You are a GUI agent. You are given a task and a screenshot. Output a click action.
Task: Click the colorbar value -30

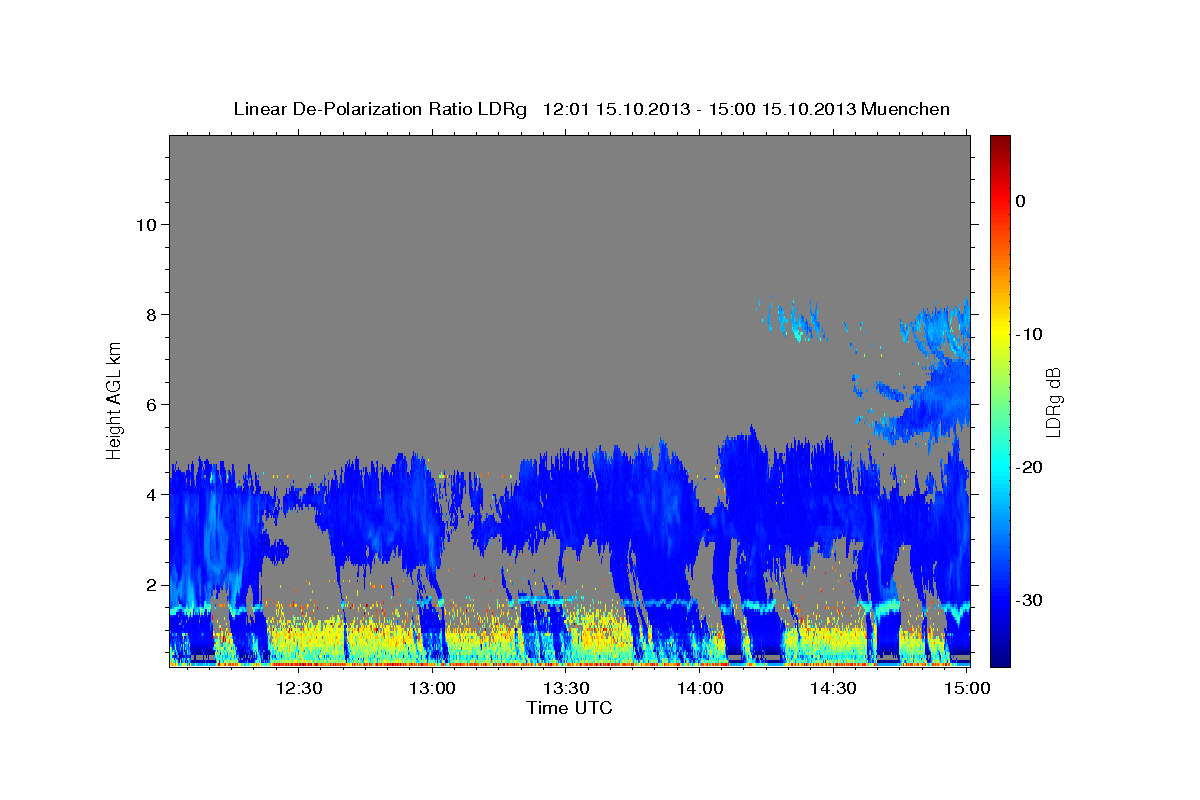[x=1029, y=600]
